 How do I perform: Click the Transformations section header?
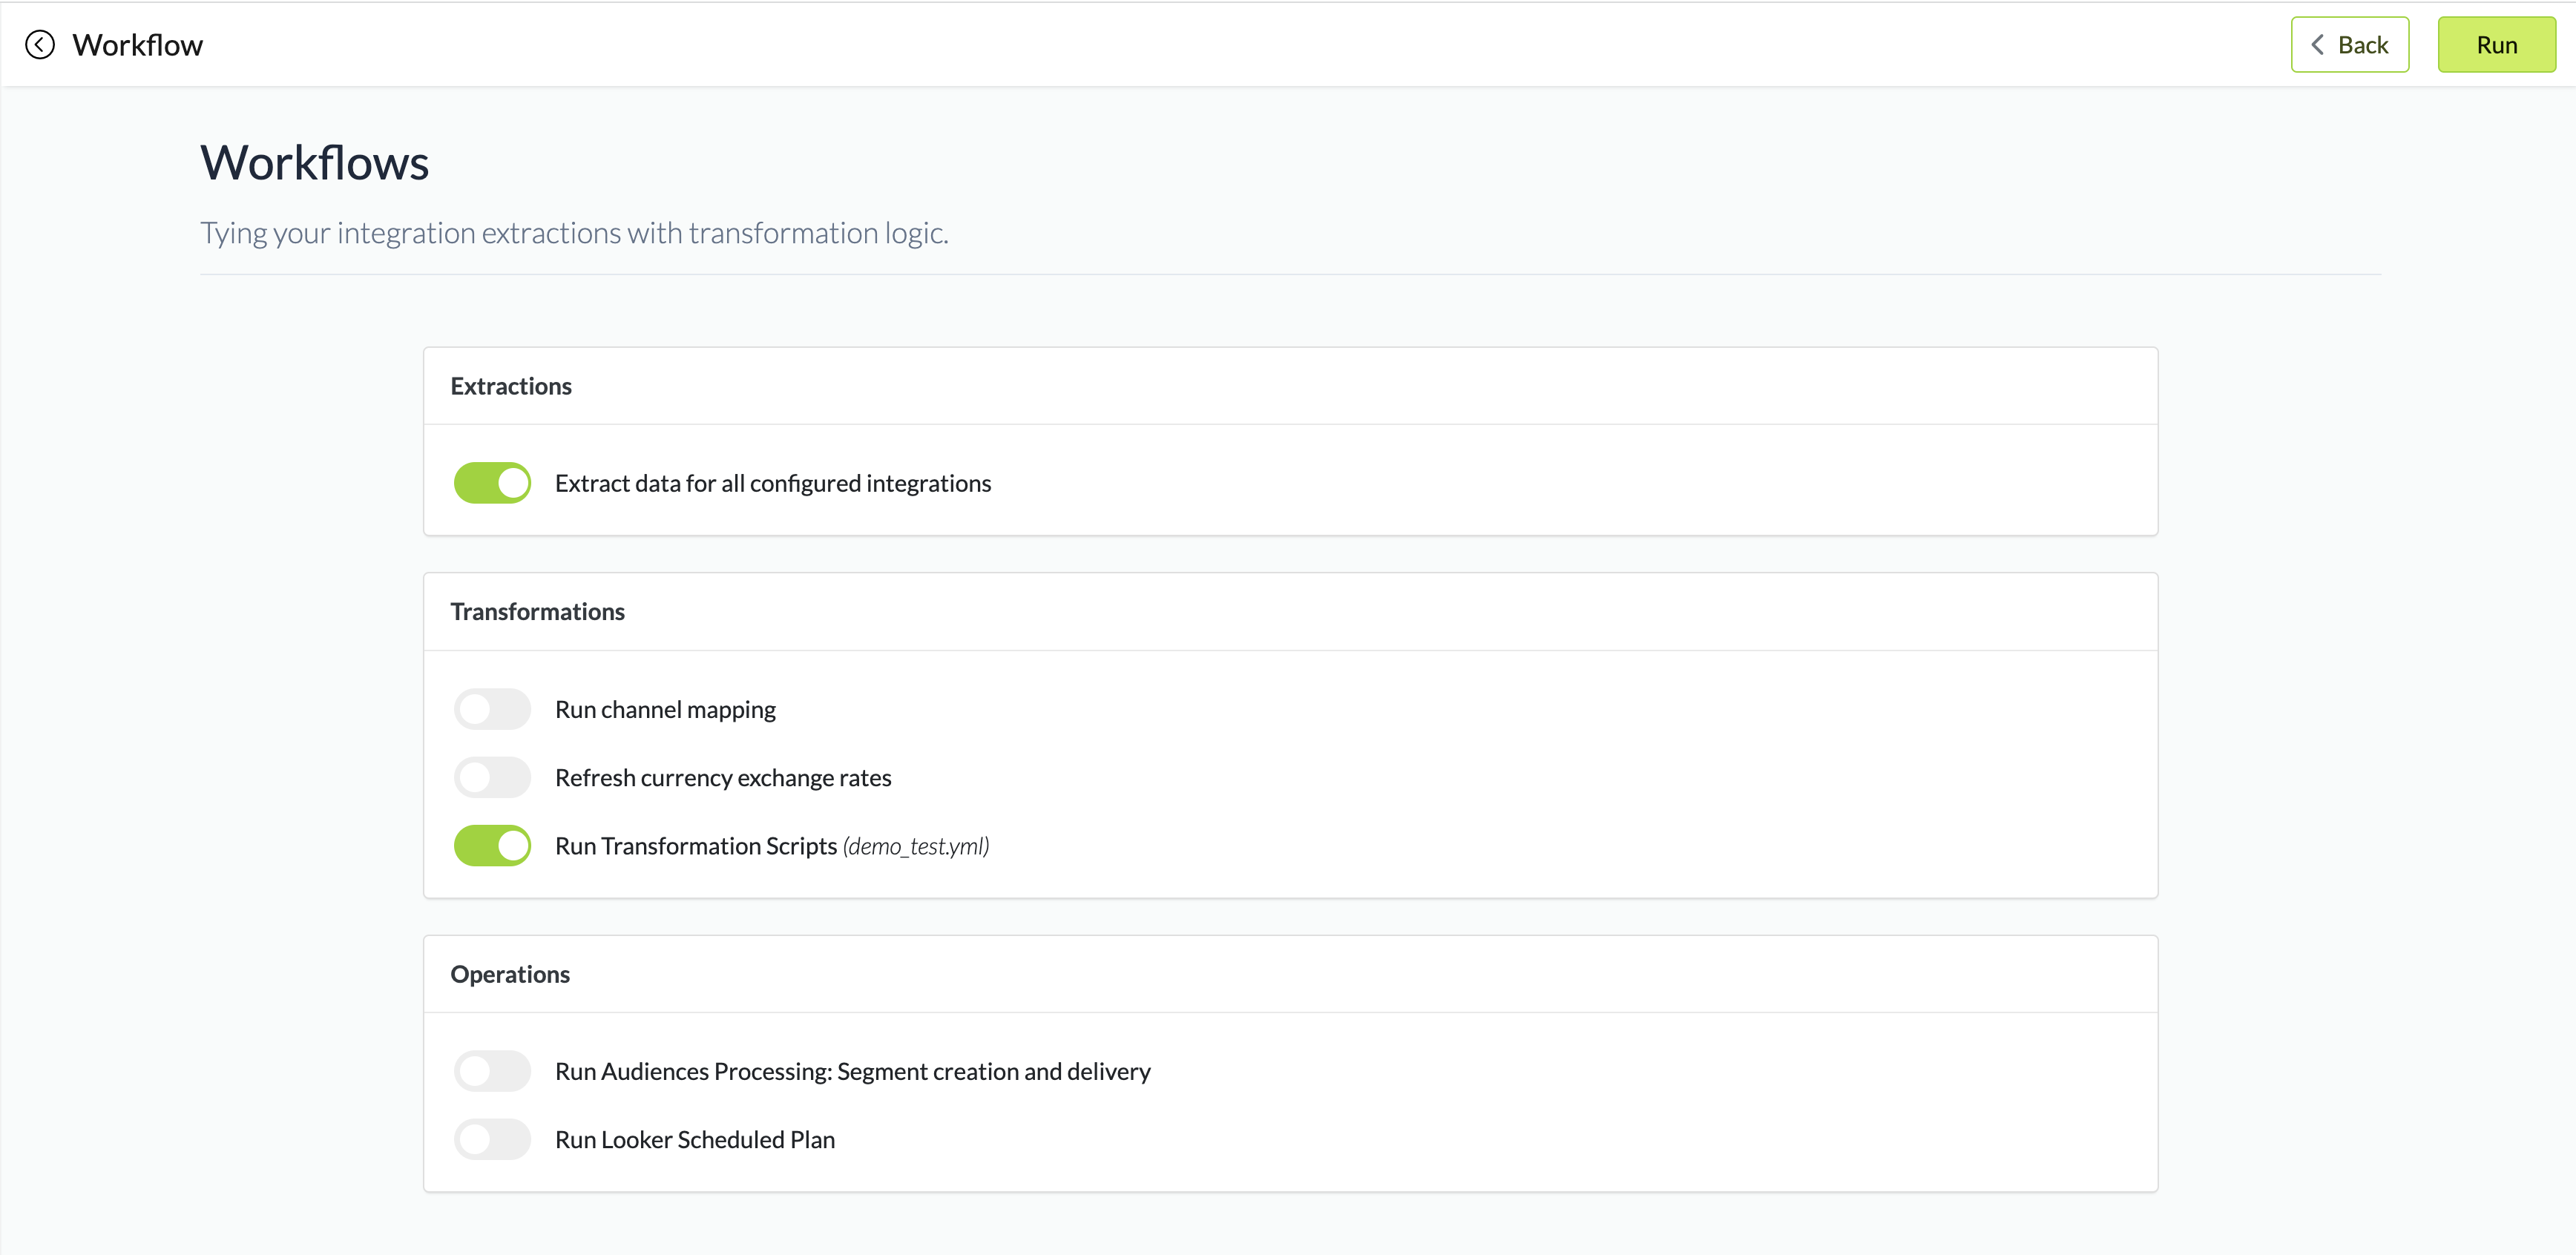click(537, 612)
